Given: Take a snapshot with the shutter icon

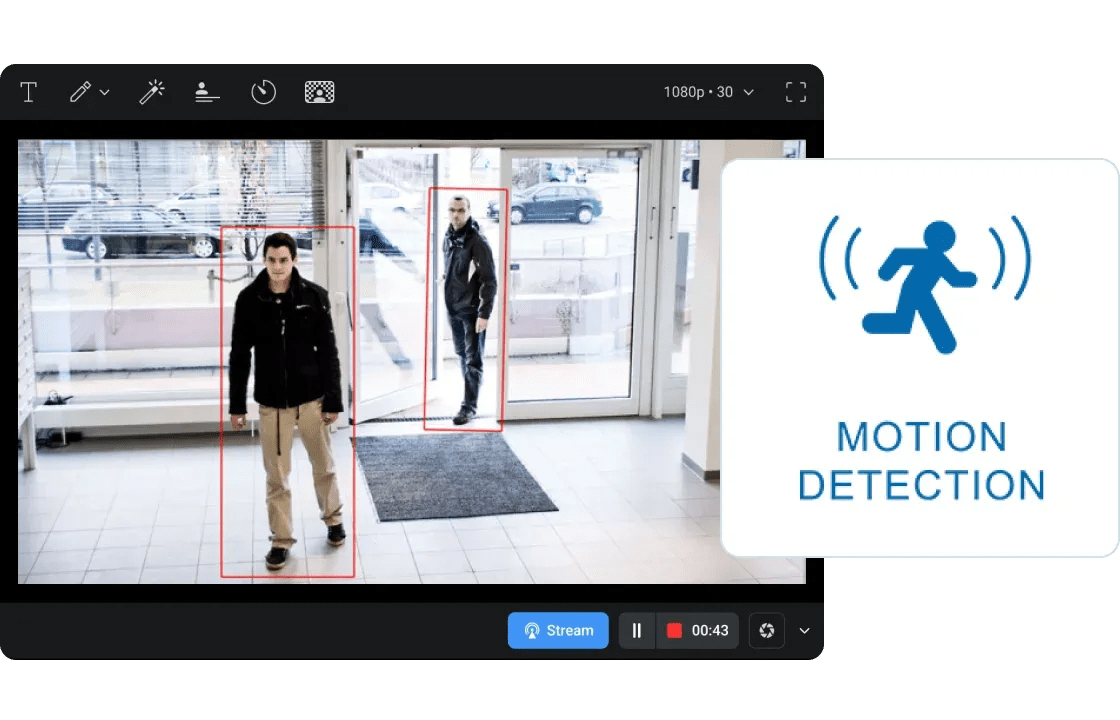Looking at the screenshot, I should (767, 631).
